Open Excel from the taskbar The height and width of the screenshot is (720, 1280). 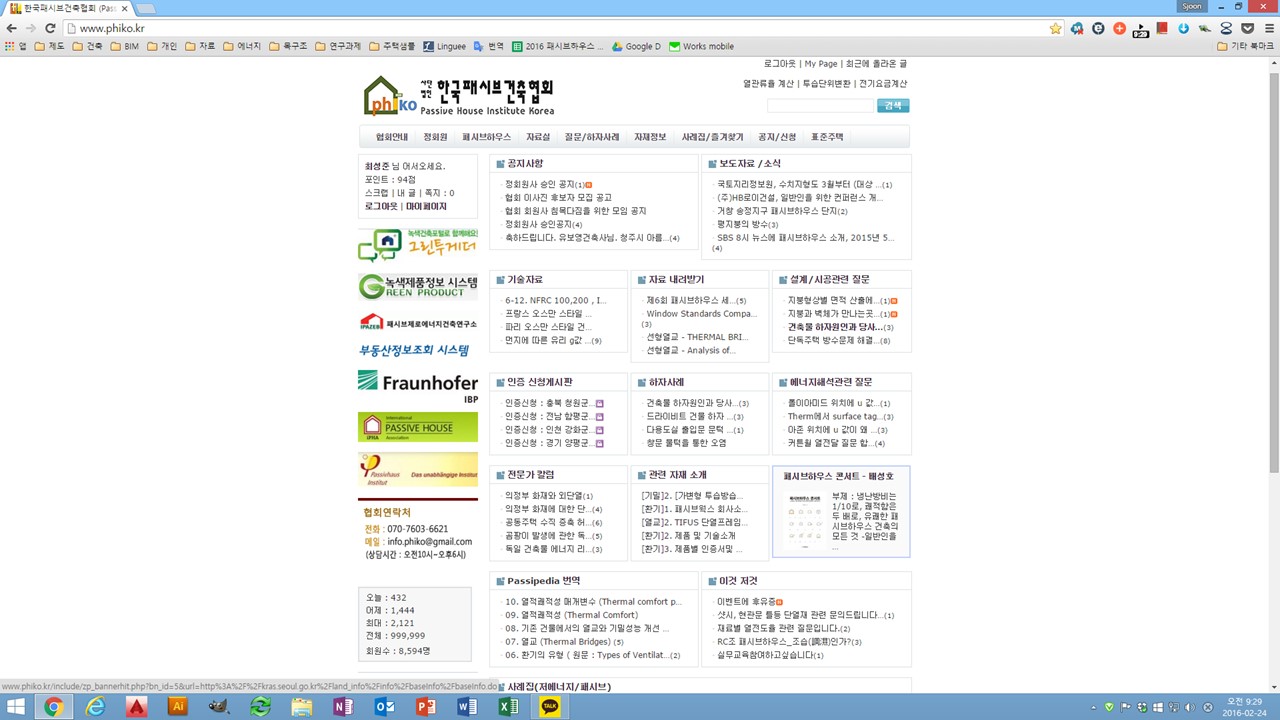click(508, 707)
